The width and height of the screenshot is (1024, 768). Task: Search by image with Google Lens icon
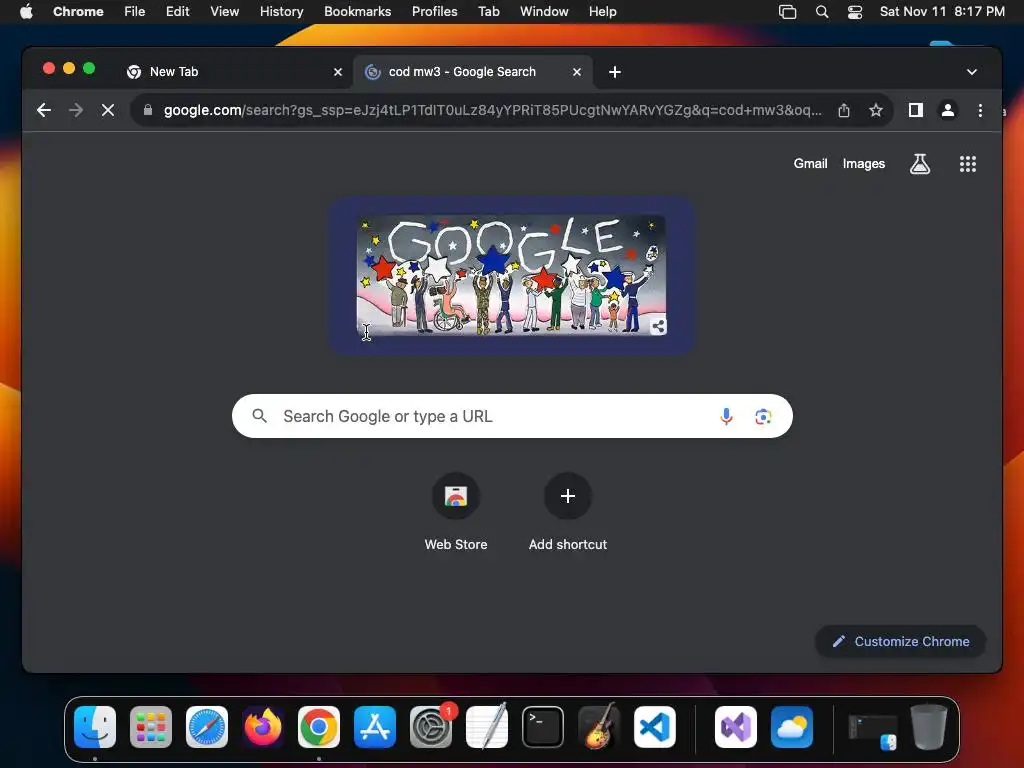pos(763,416)
